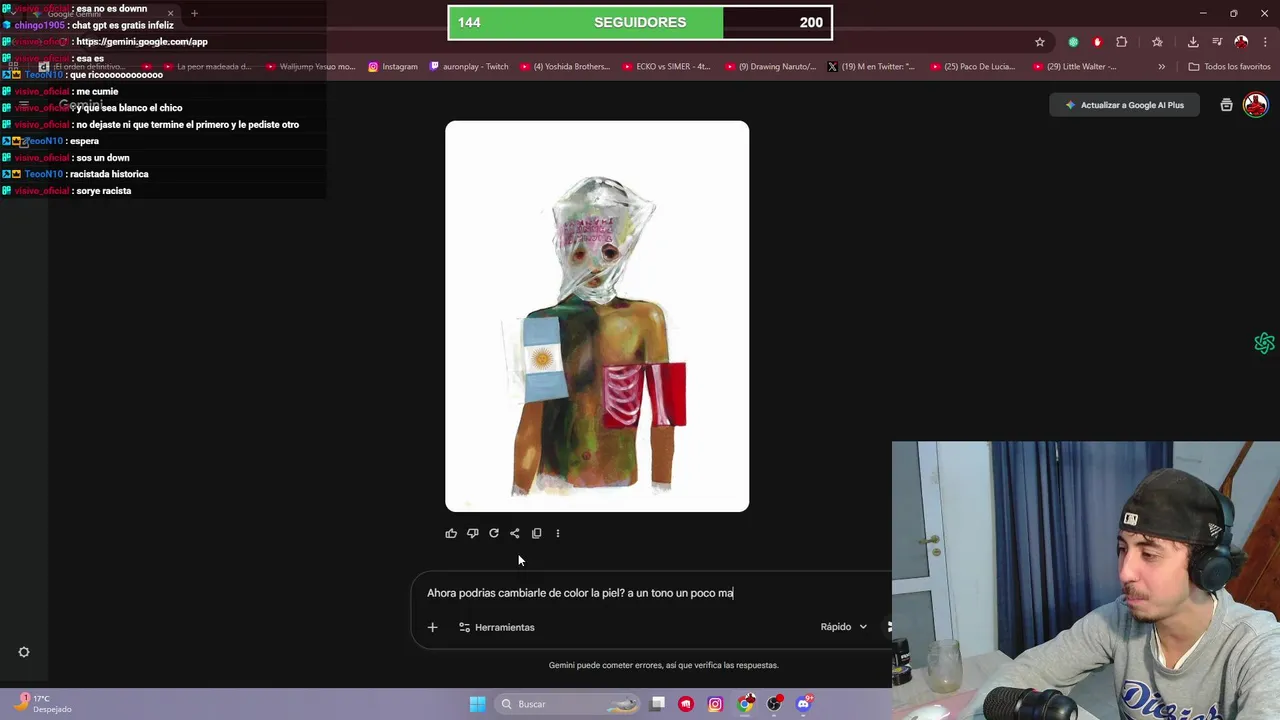The image size is (1280, 720).
Task: Open the media control icon in toolbar
Action: tap(1217, 42)
